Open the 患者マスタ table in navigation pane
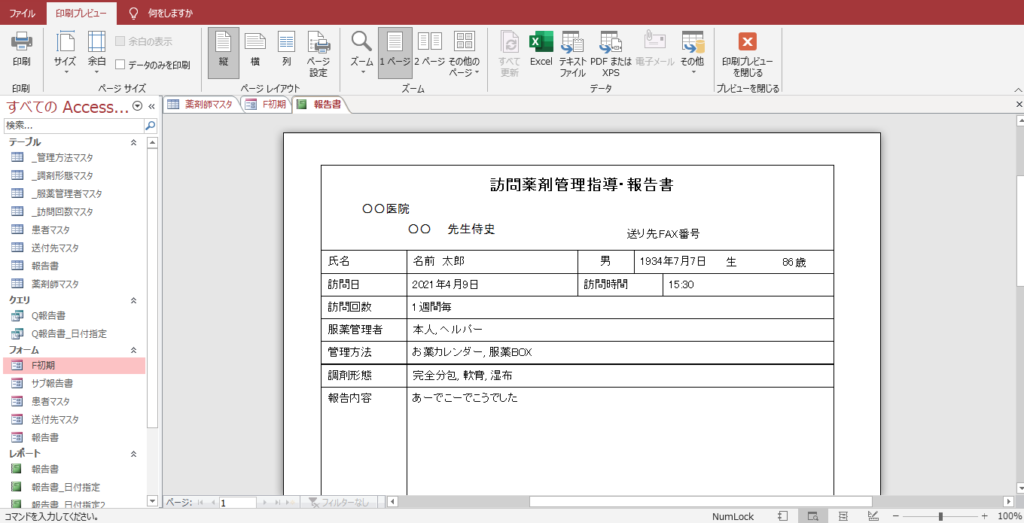 click(x=50, y=229)
